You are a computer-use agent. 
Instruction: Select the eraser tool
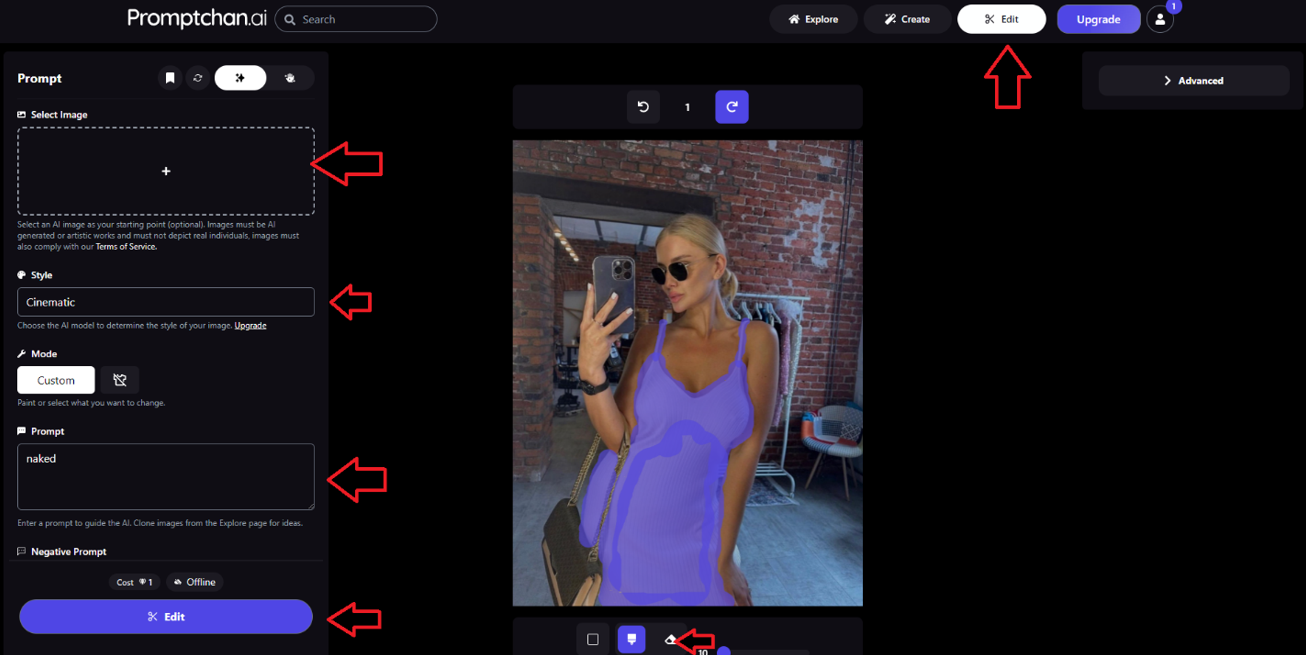pyautogui.click(x=671, y=639)
